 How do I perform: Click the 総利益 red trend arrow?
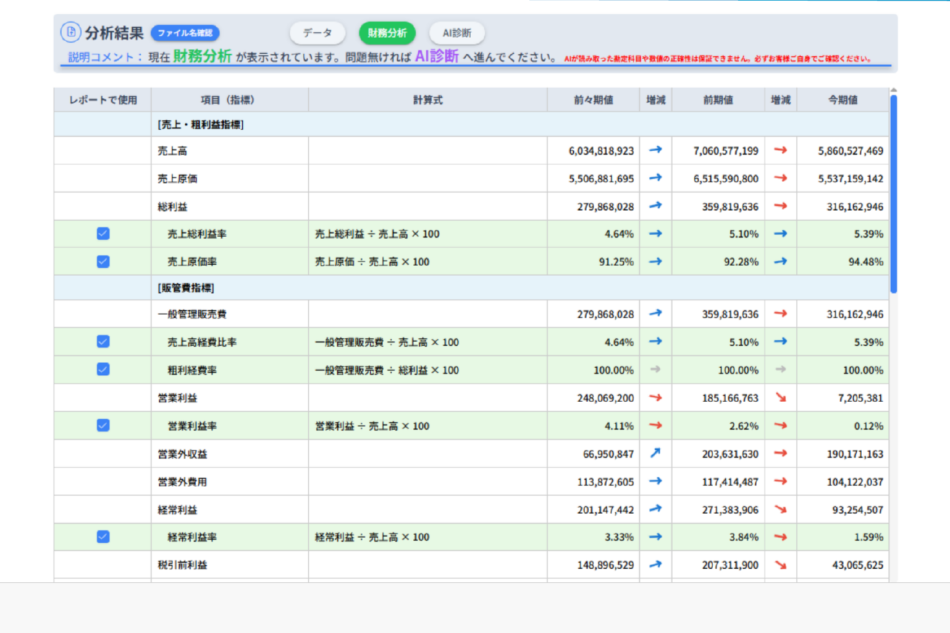(x=780, y=206)
